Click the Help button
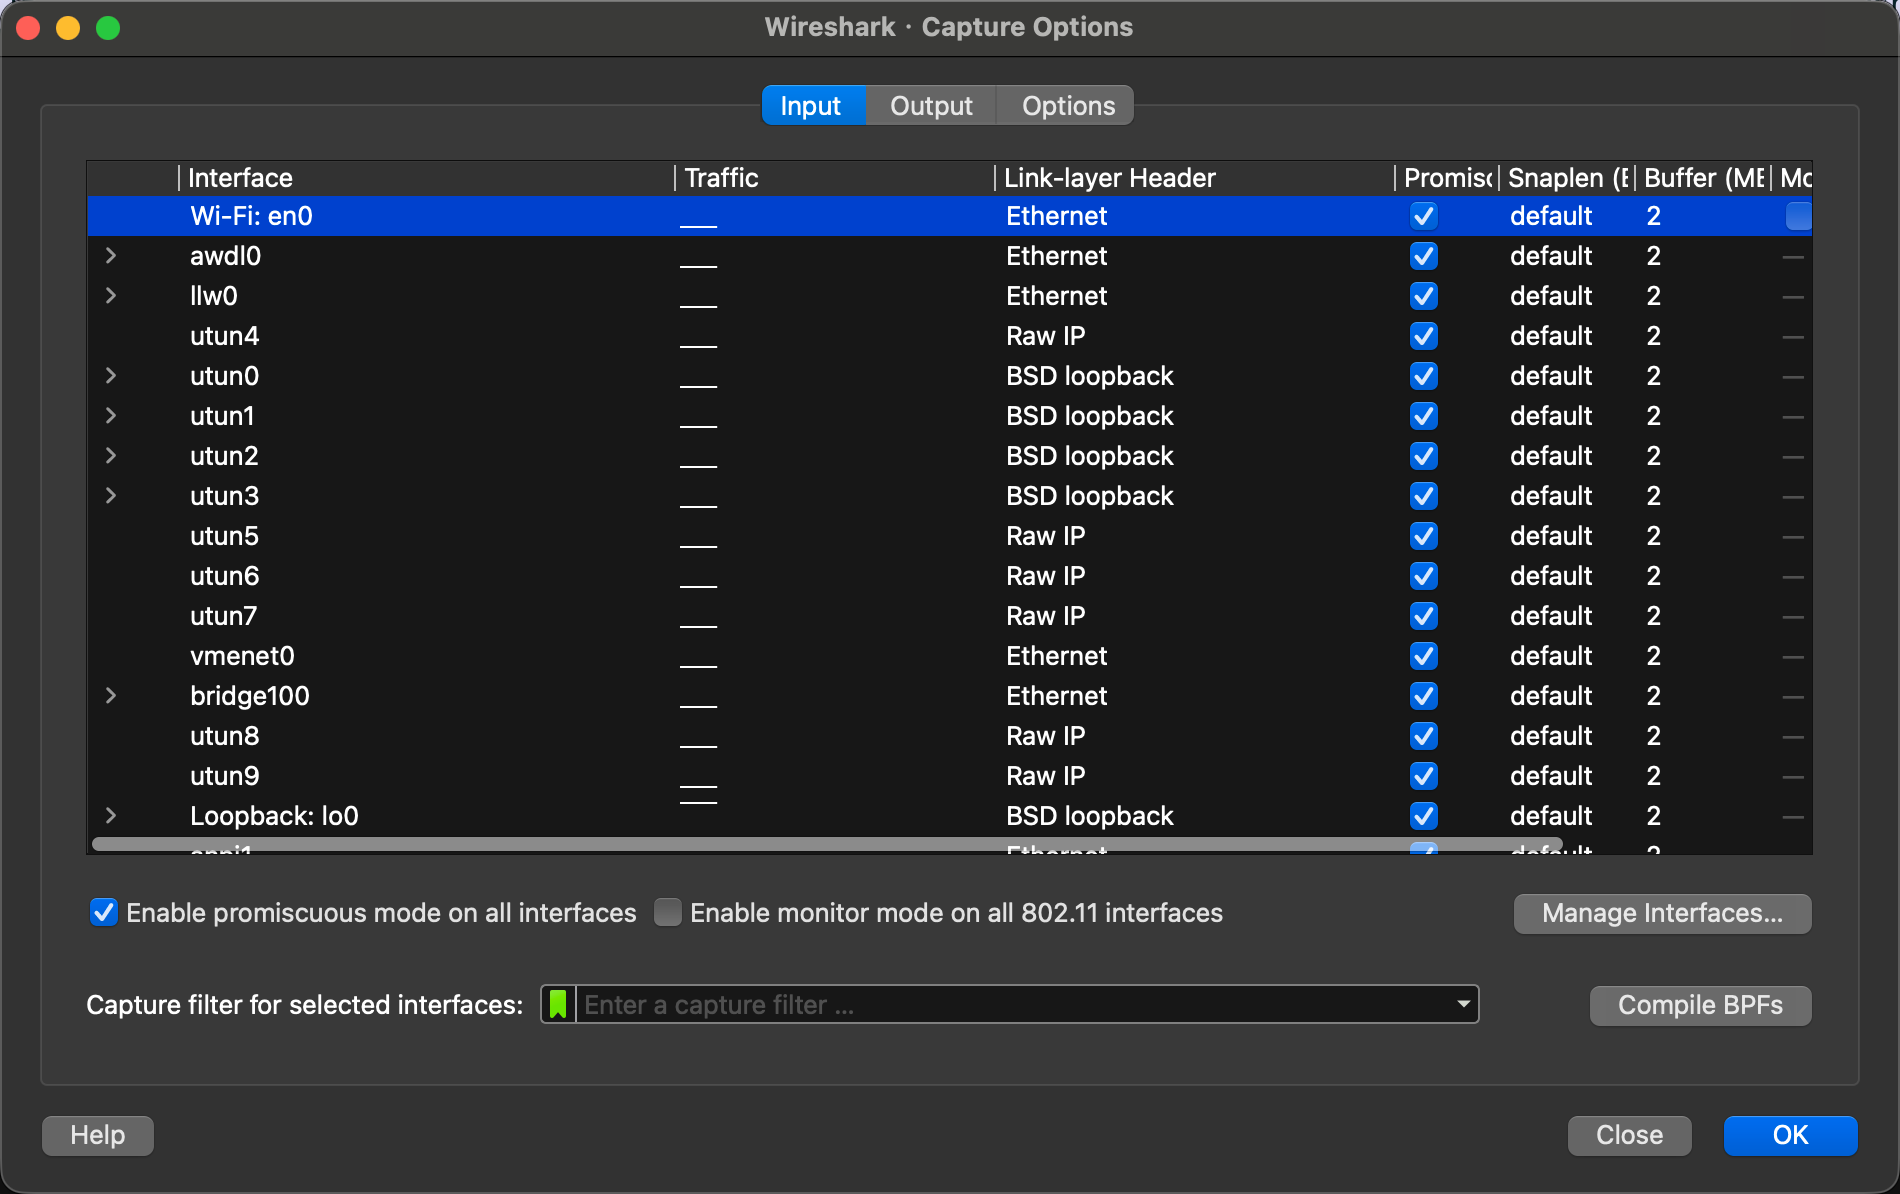The width and height of the screenshot is (1900, 1194). [x=98, y=1135]
